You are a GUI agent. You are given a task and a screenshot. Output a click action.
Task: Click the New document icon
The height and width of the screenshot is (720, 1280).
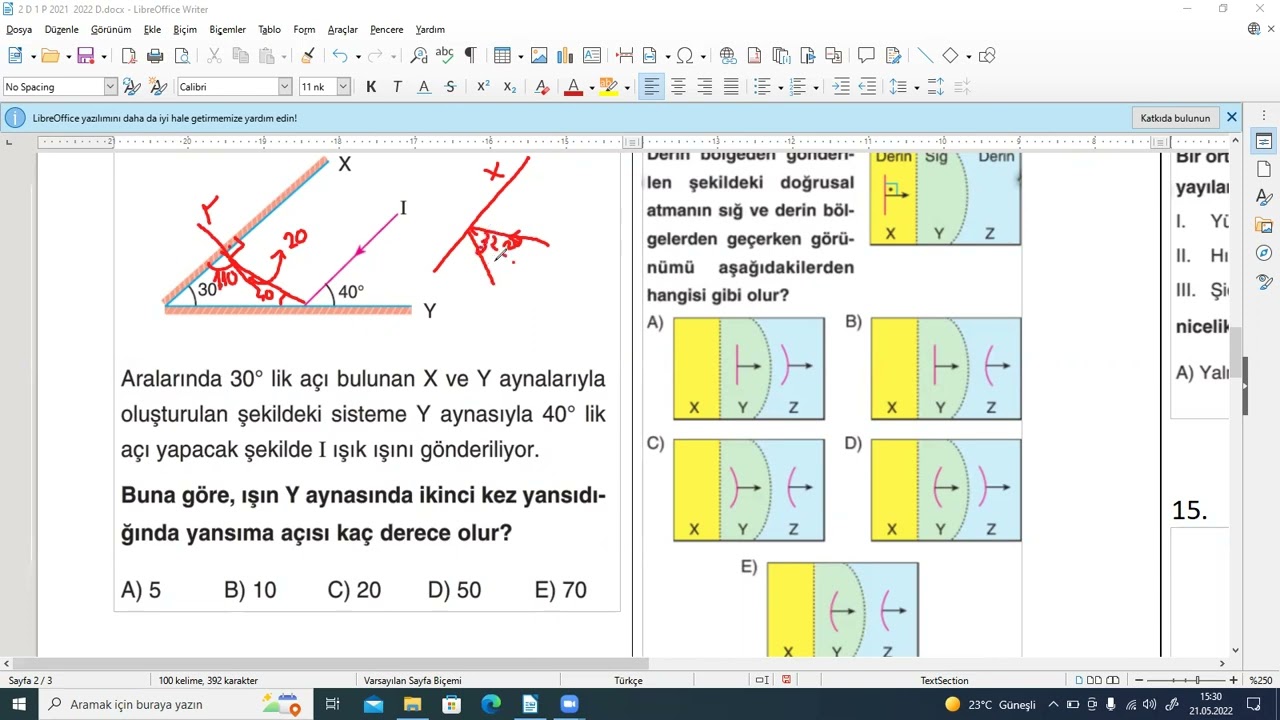click(x=15, y=56)
